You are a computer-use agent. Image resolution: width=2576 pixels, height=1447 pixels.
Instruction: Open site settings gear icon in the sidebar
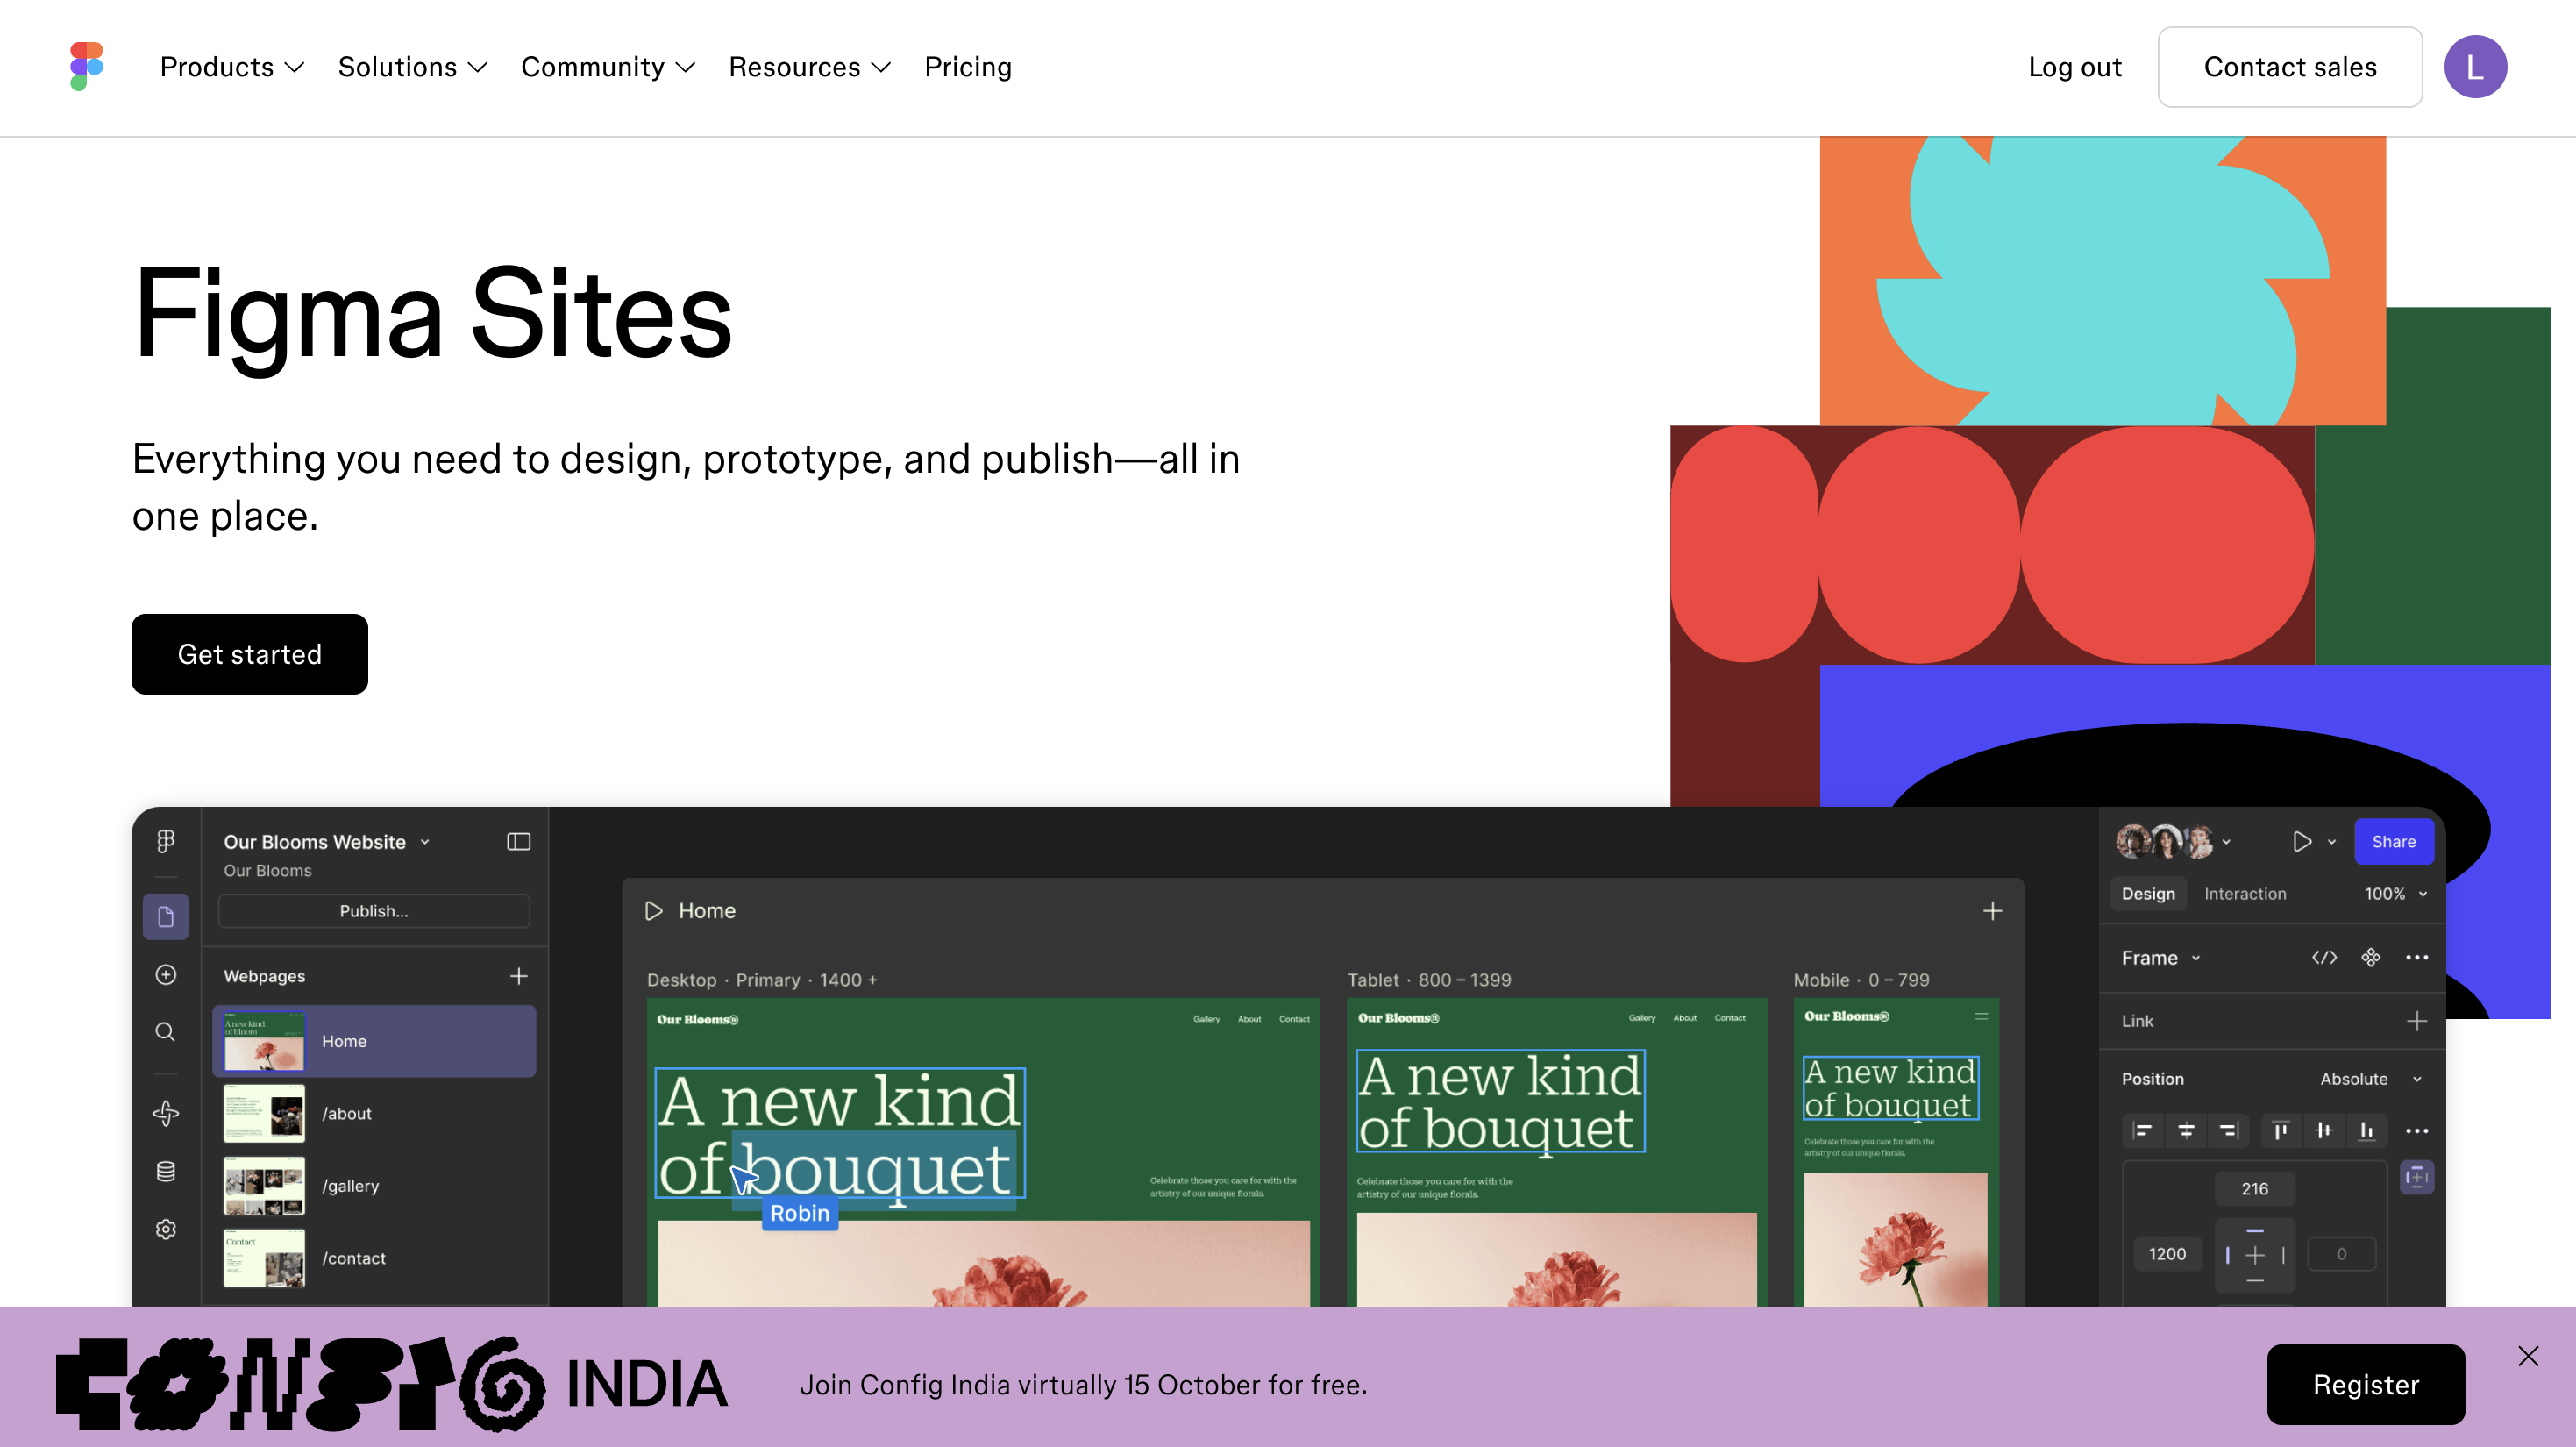[x=166, y=1229]
